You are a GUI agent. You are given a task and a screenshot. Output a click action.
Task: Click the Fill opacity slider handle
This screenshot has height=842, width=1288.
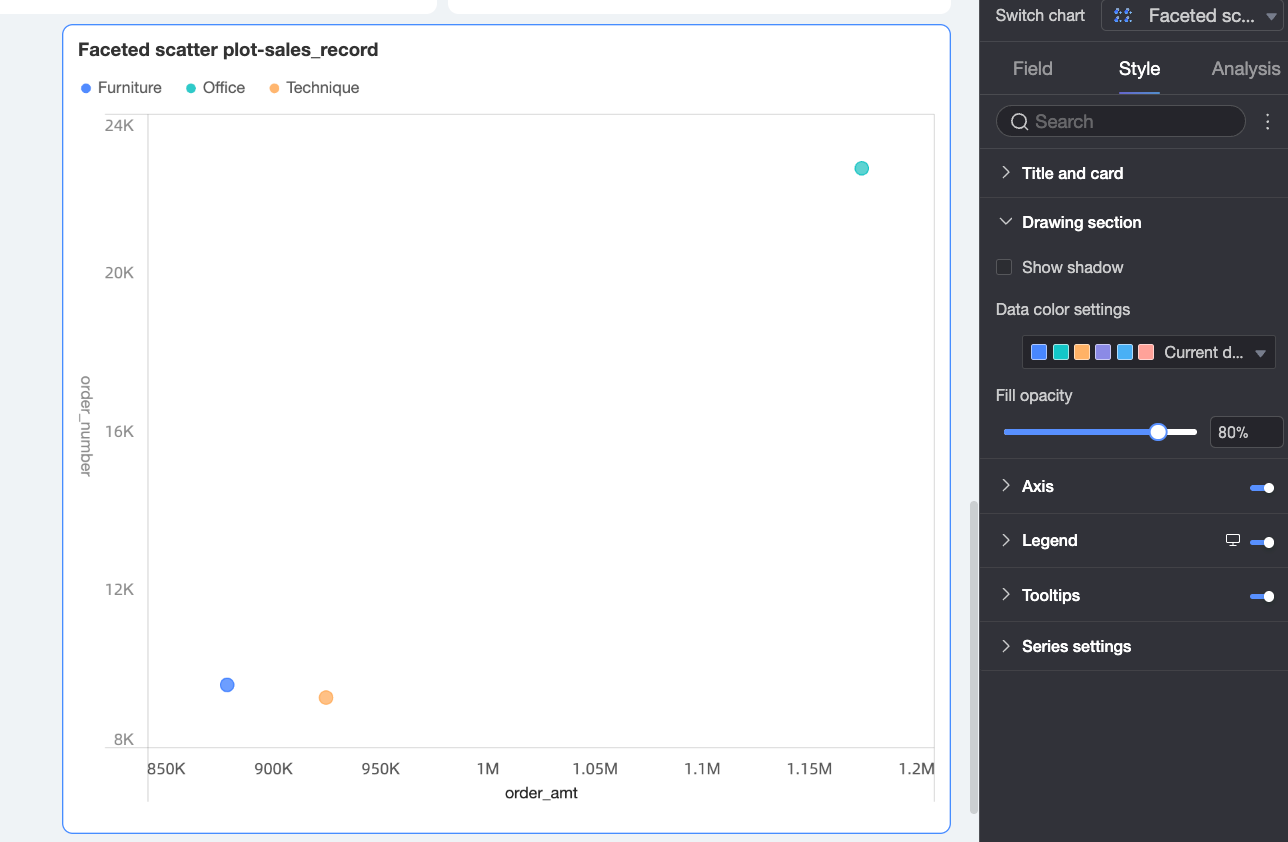click(1158, 432)
